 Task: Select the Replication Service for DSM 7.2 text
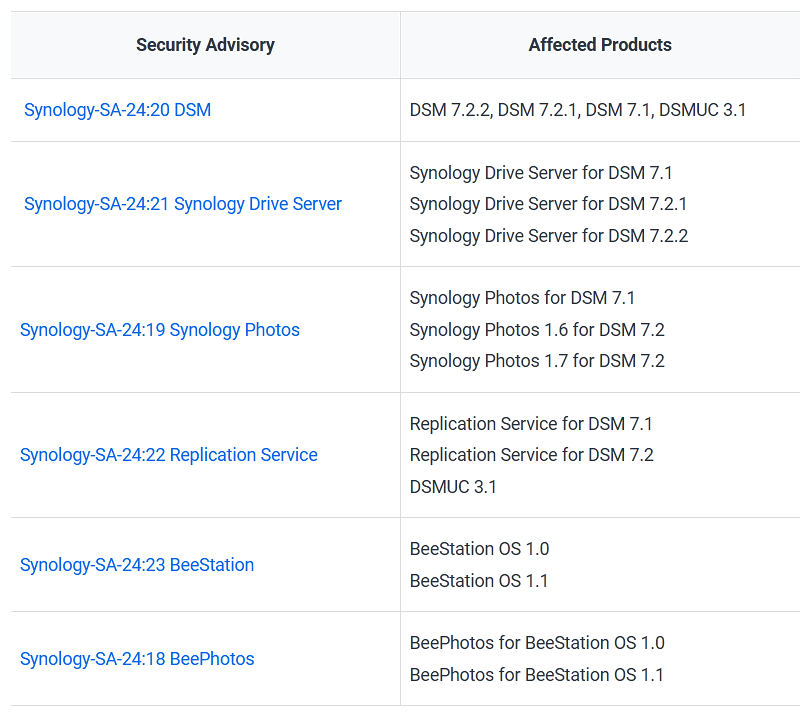pyautogui.click(x=530, y=455)
